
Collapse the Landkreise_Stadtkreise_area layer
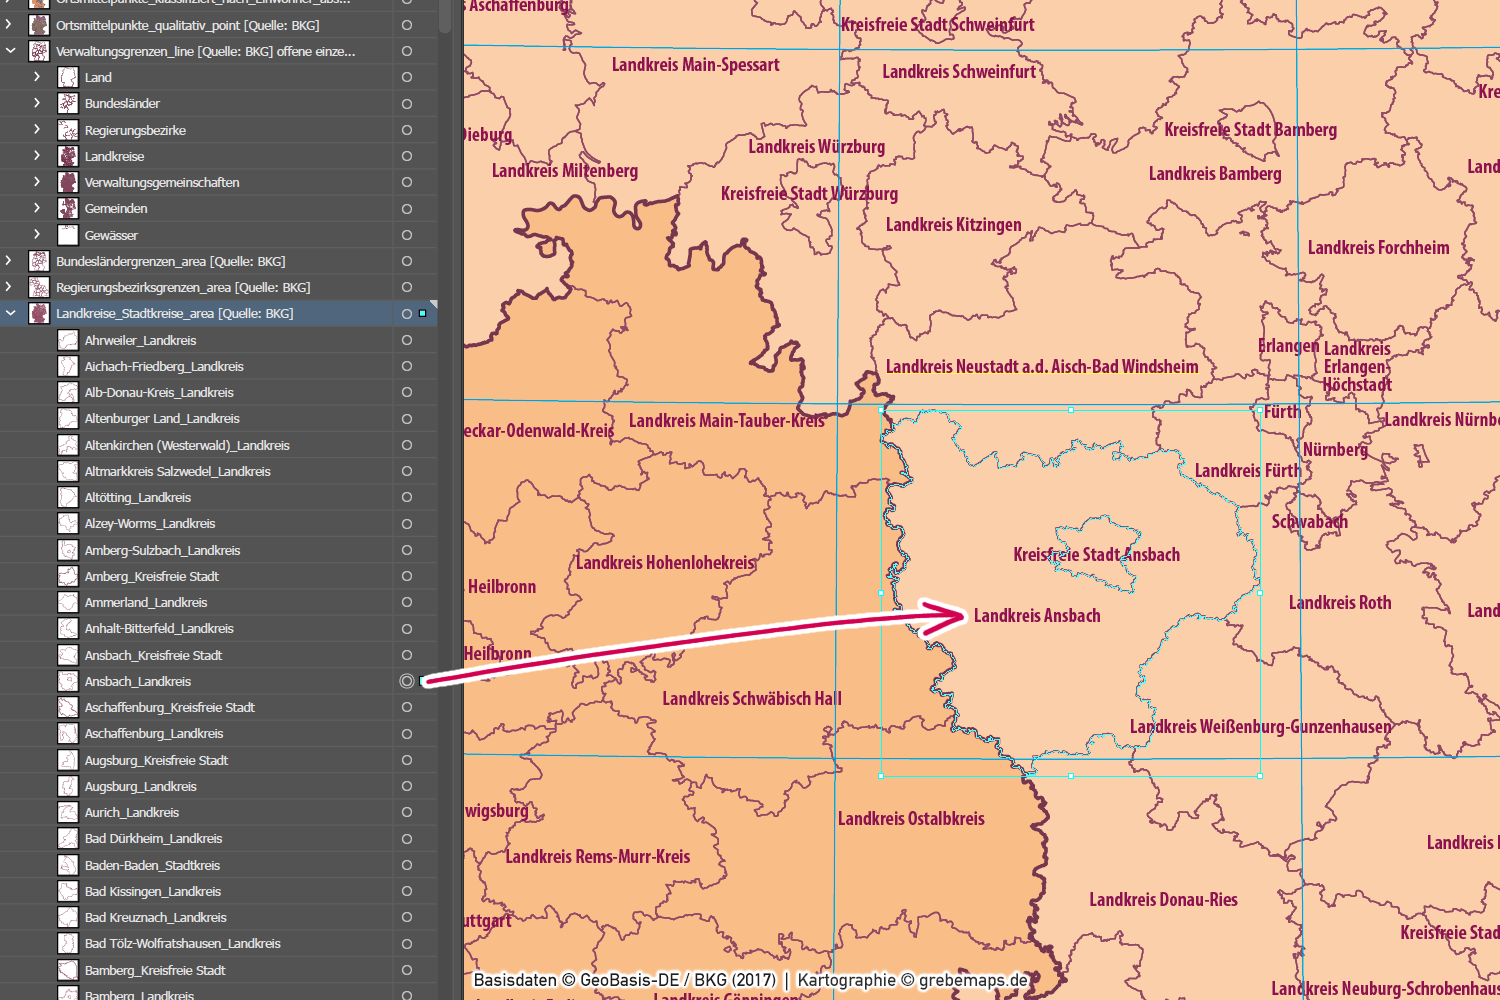coord(11,313)
